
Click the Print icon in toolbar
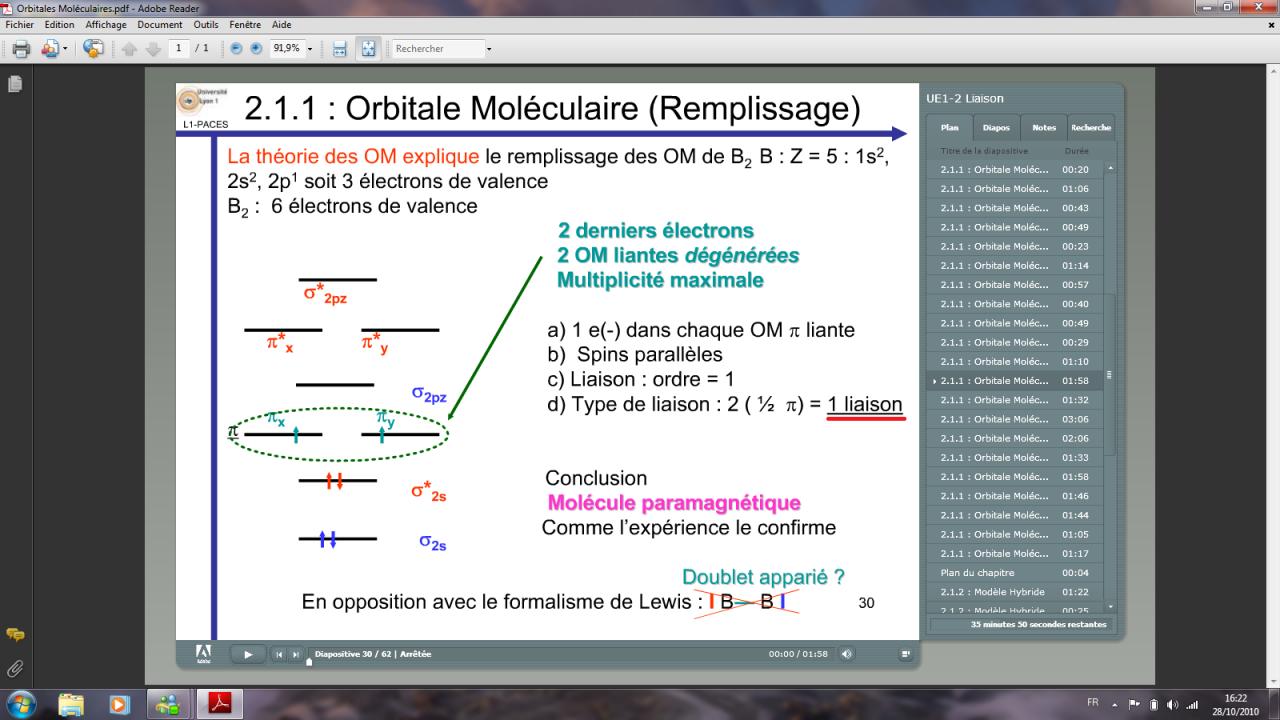point(20,48)
